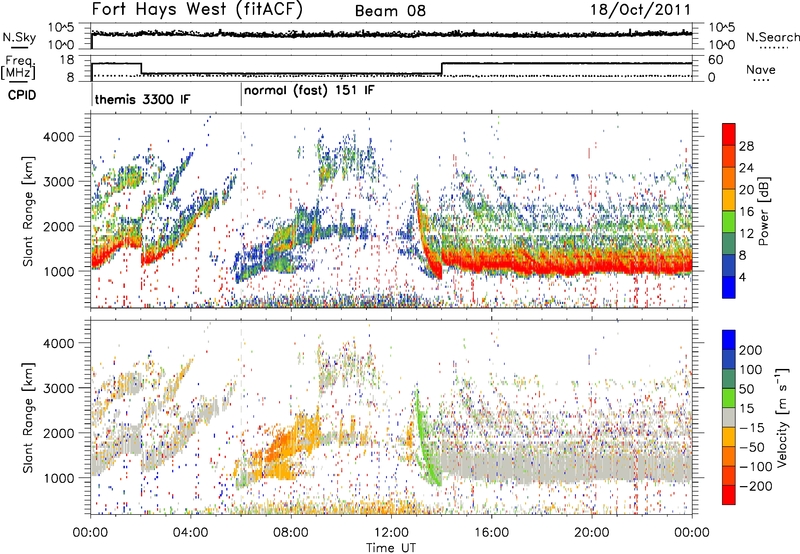Click the '04:00' time axis label

point(190,533)
